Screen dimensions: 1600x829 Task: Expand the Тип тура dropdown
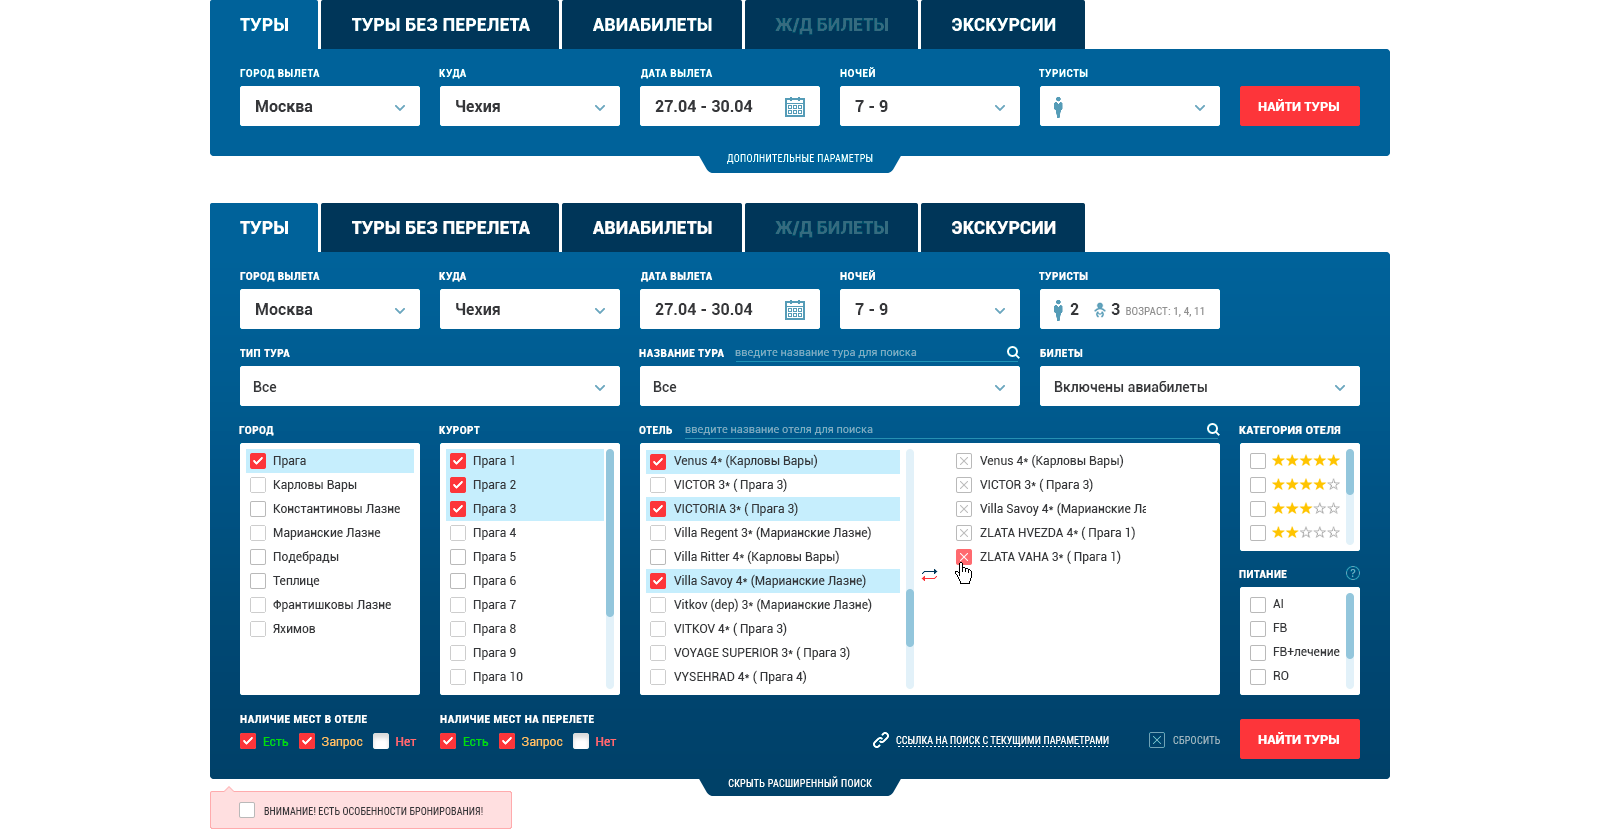click(x=430, y=386)
